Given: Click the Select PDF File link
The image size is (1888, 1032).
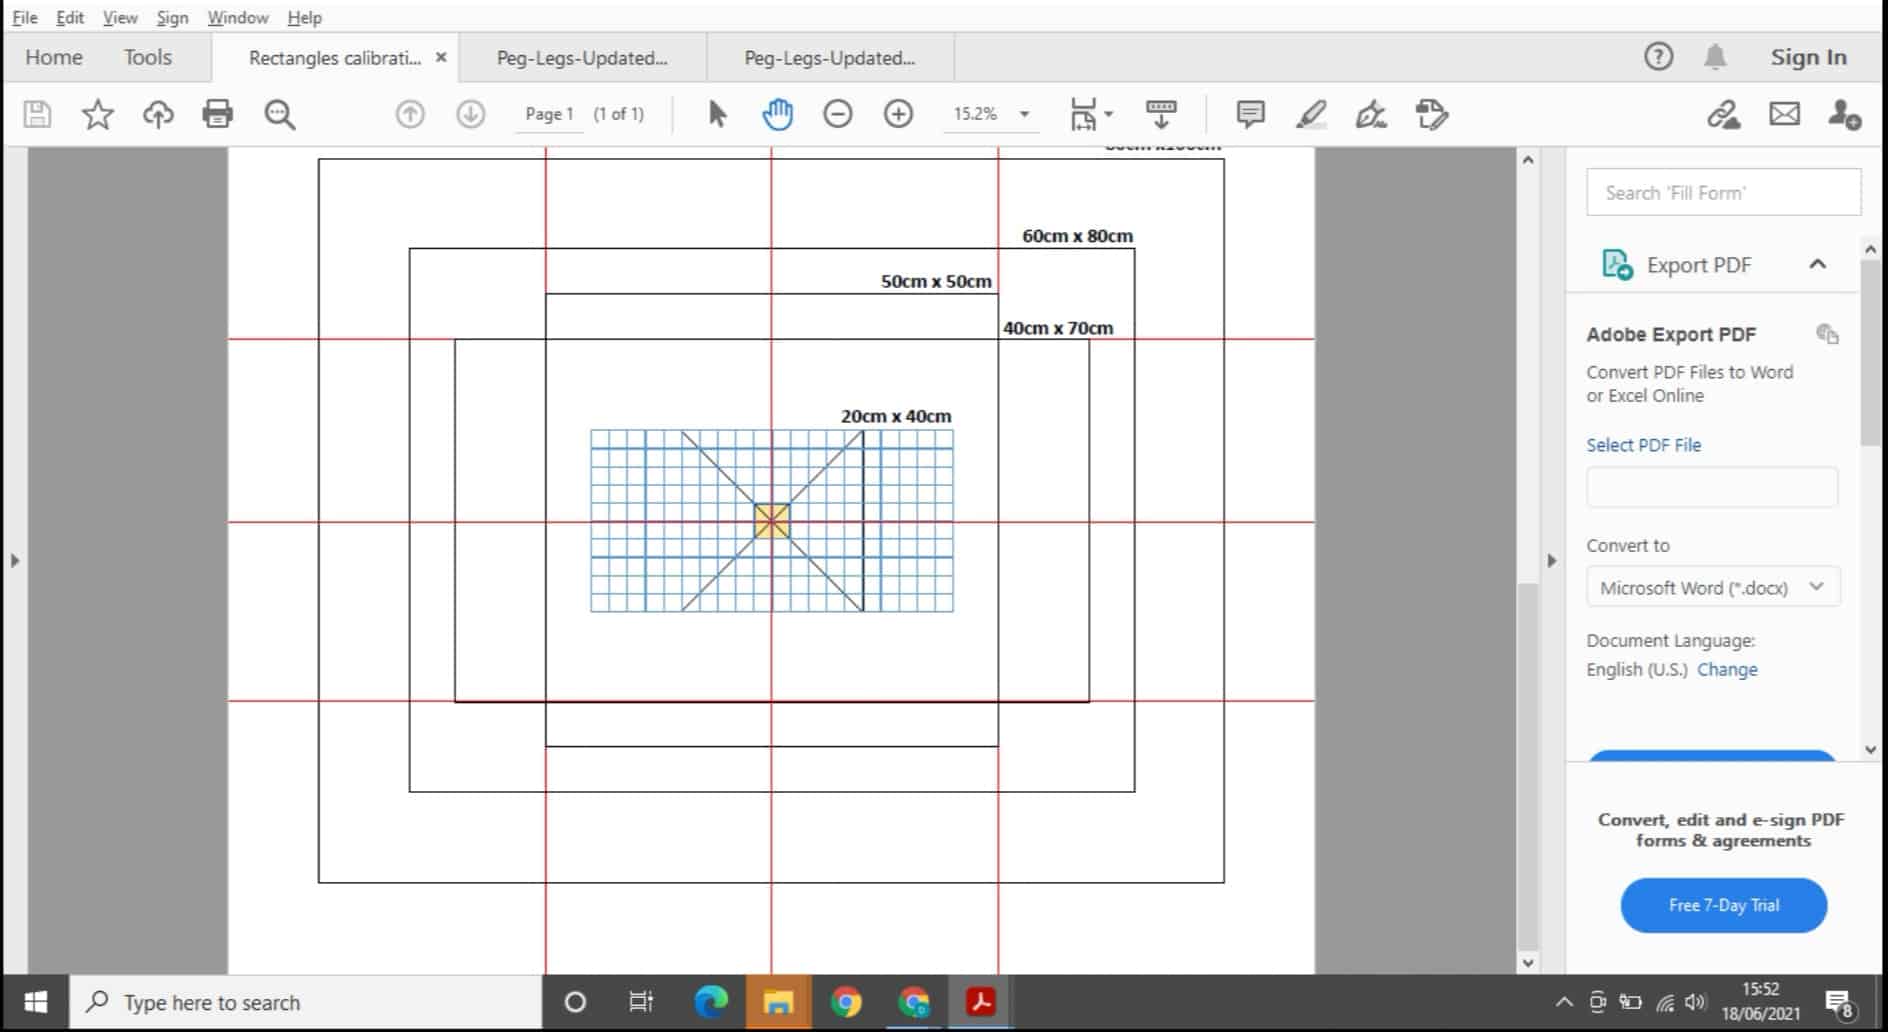Looking at the screenshot, I should point(1643,445).
